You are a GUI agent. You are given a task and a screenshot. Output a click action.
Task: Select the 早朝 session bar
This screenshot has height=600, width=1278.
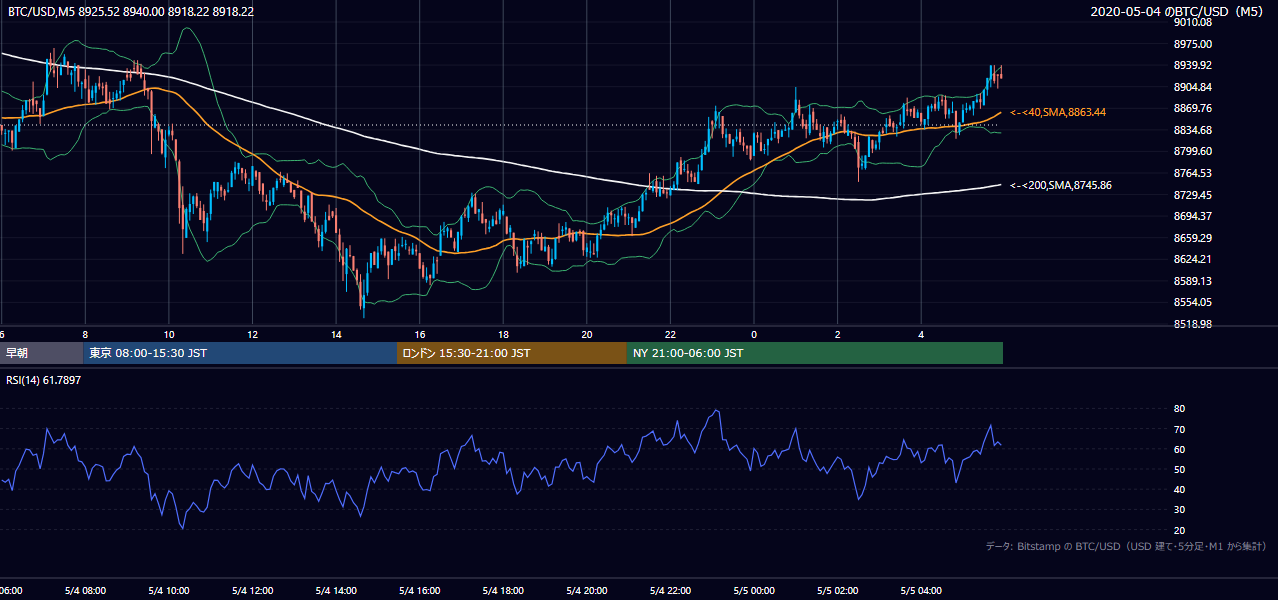click(x=41, y=353)
